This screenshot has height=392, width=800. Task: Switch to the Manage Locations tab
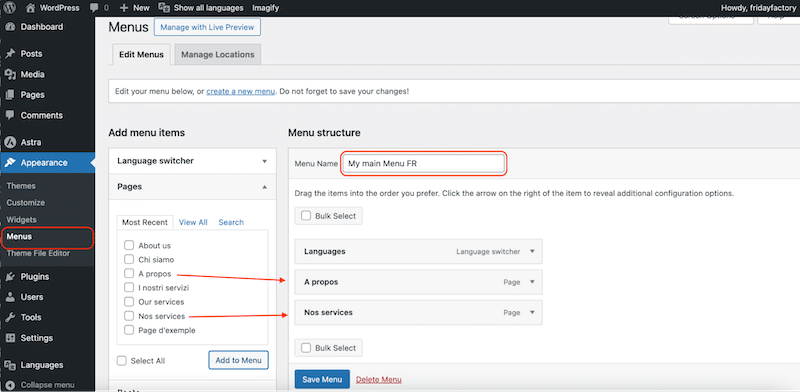tap(218, 55)
